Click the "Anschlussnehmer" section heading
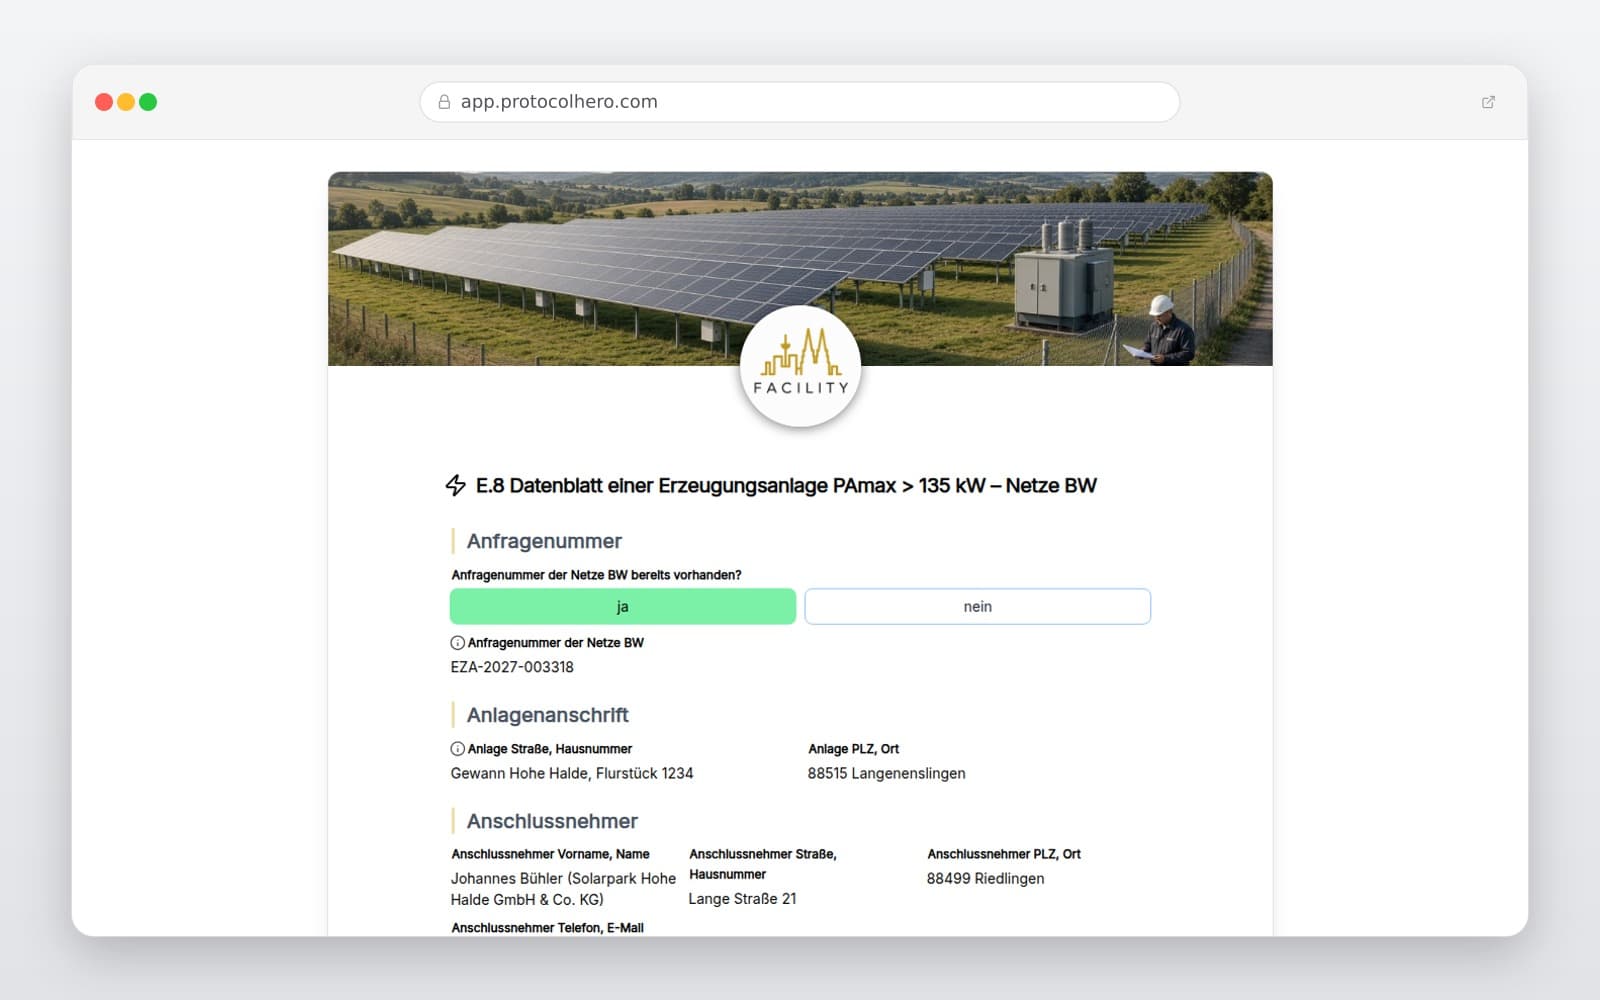The image size is (1600, 1000). click(552, 821)
